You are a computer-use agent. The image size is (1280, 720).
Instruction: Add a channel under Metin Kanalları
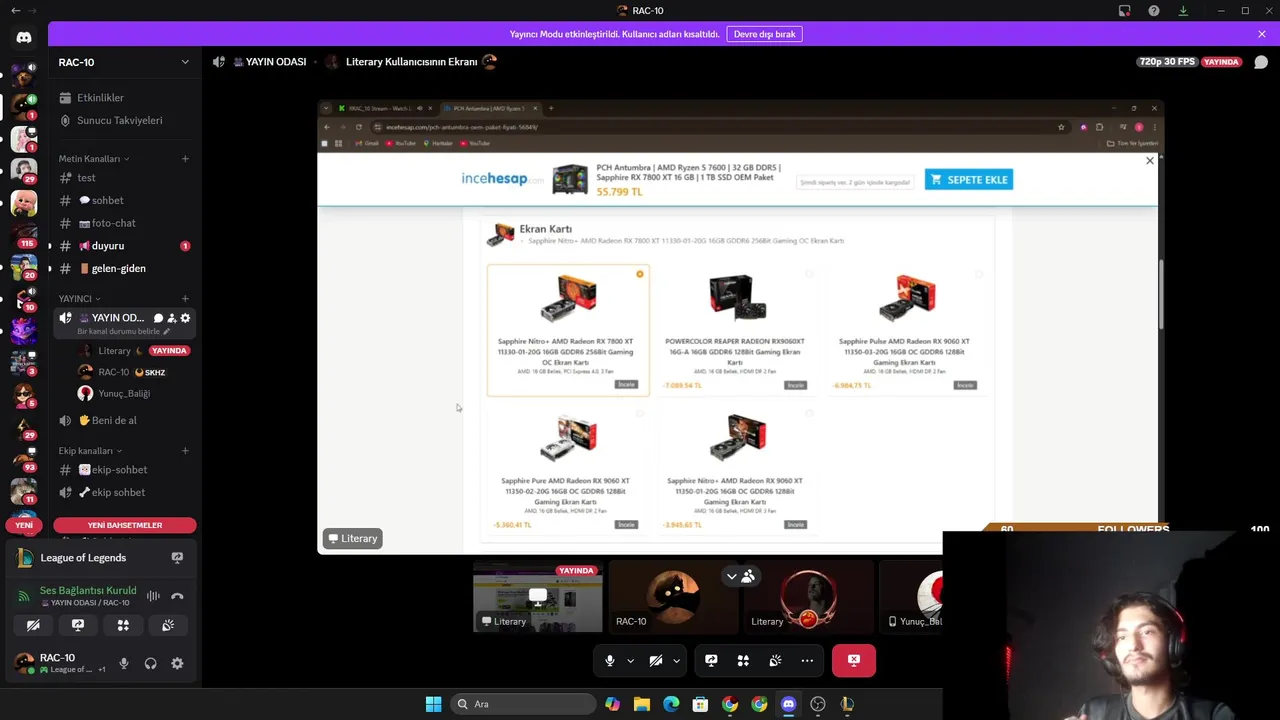pos(185,159)
